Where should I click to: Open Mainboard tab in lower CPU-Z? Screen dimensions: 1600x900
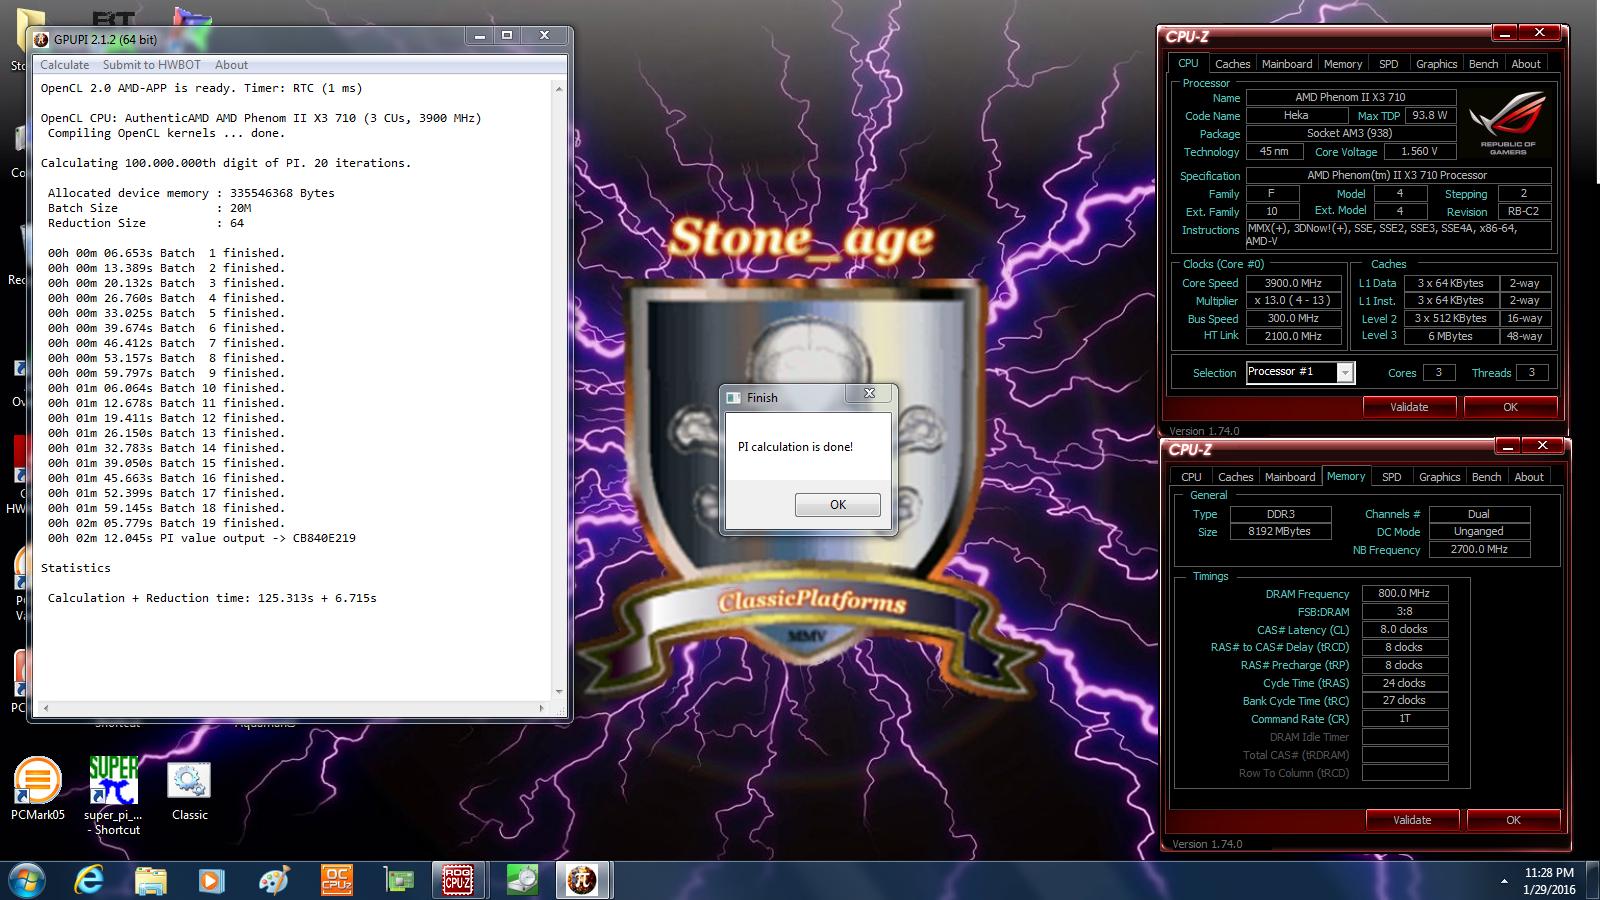coord(1289,477)
